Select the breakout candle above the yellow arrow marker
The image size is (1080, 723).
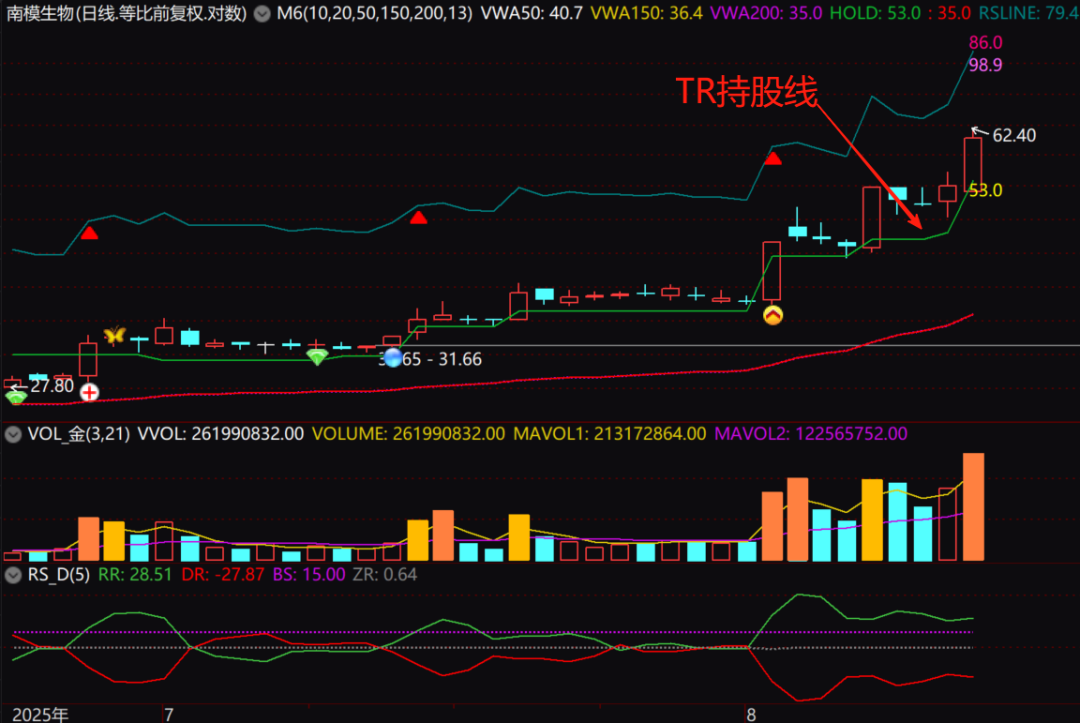[771, 271]
